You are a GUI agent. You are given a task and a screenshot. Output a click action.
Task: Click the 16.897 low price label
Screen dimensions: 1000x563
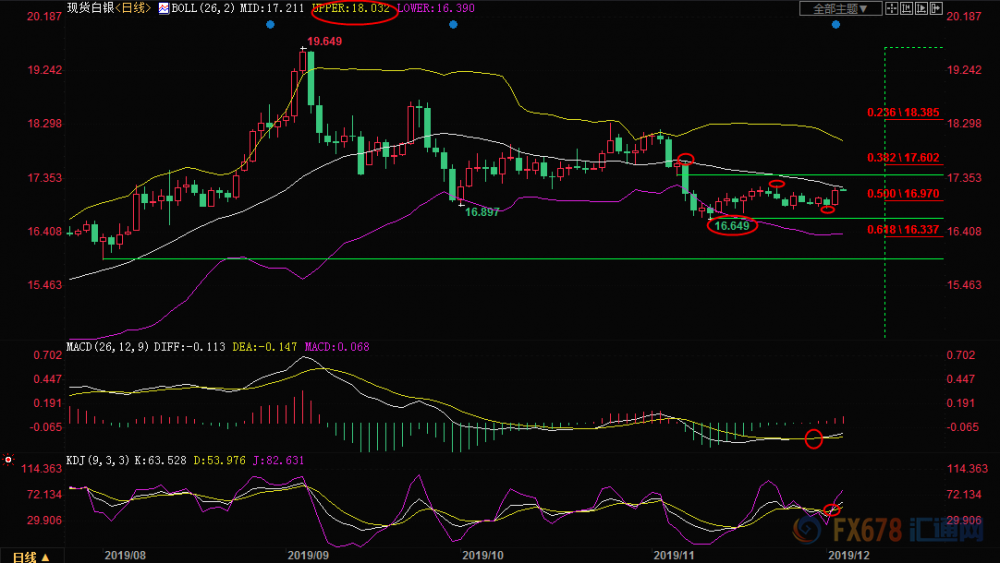point(482,212)
